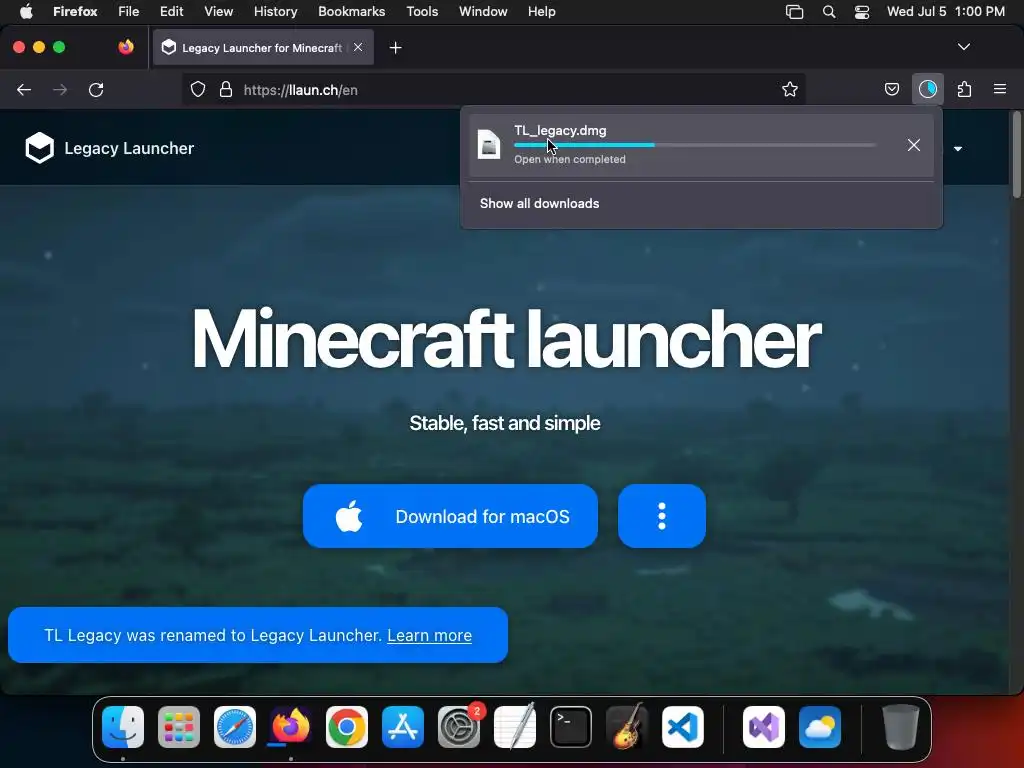Open the Apple menu
Viewport: 1024px width, 768px height.
point(26,12)
